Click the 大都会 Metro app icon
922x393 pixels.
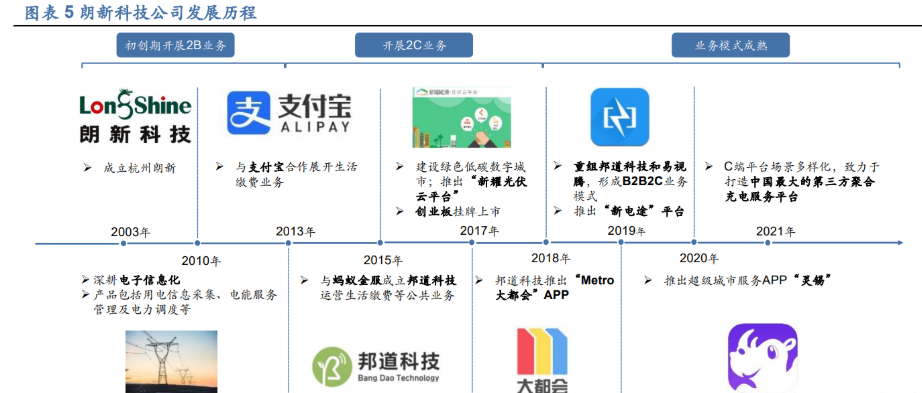coord(542,360)
